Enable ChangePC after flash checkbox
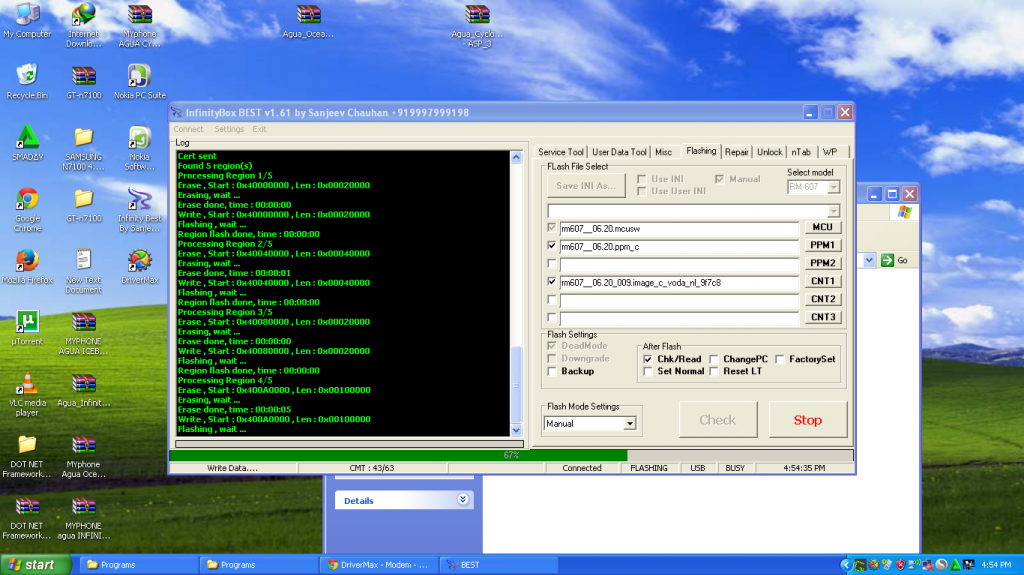This screenshot has height=575, width=1024. click(x=714, y=359)
